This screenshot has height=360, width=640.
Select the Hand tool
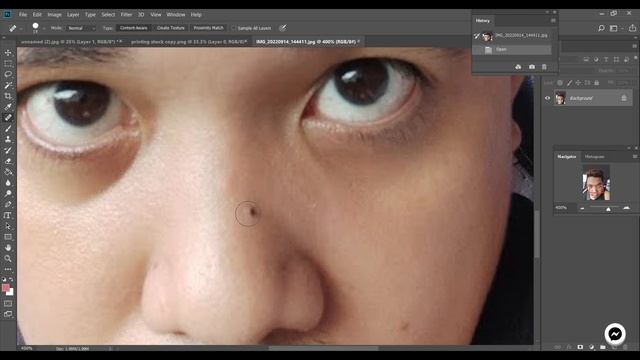pyautogui.click(x=8, y=248)
